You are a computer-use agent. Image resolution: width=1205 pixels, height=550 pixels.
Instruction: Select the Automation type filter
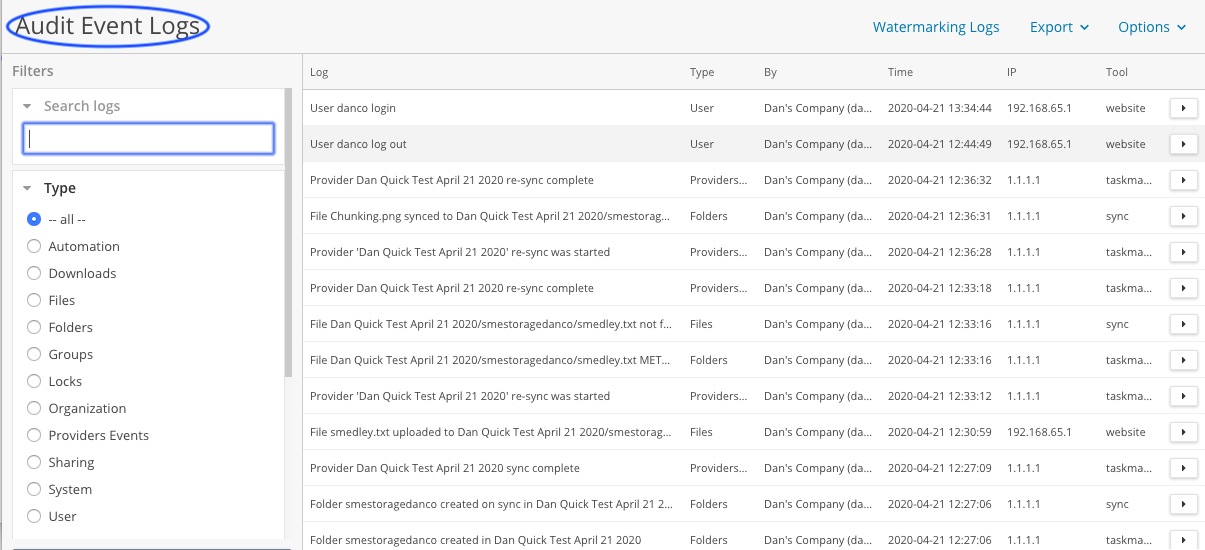[35, 246]
